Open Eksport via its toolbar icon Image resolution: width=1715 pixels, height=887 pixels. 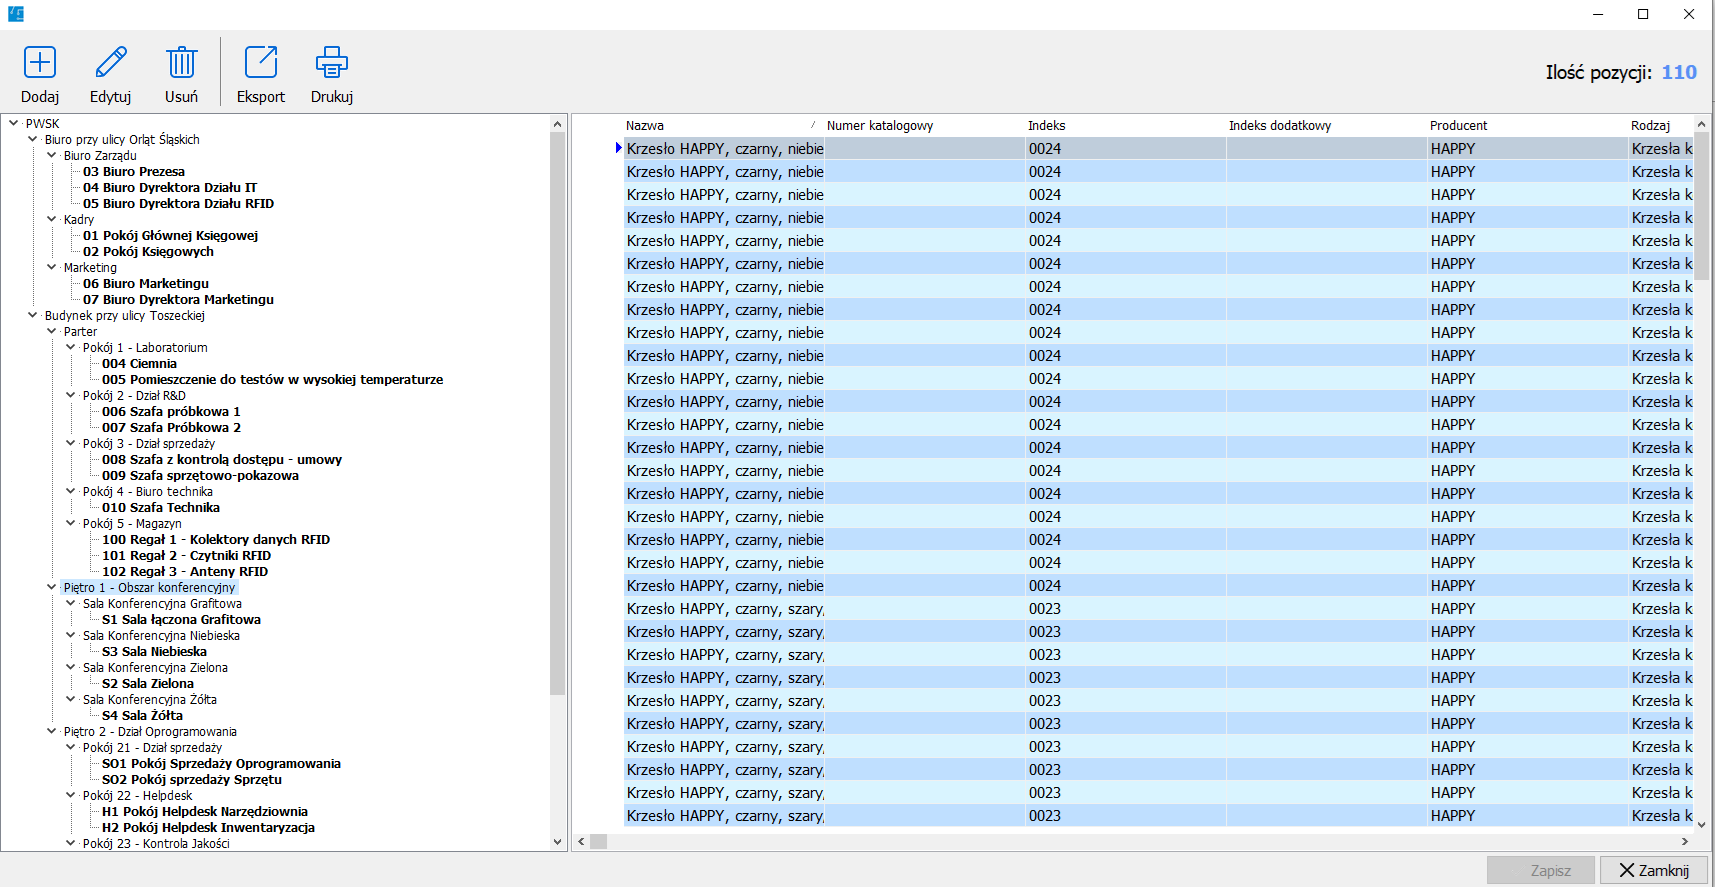(261, 63)
